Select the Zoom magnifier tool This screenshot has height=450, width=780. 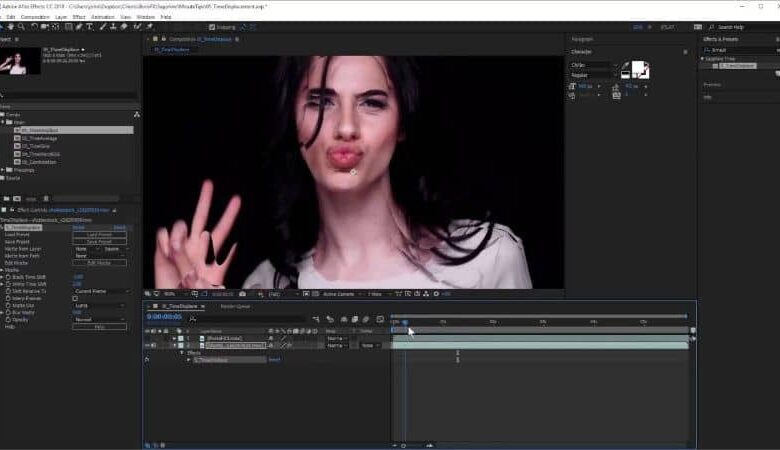[21, 27]
